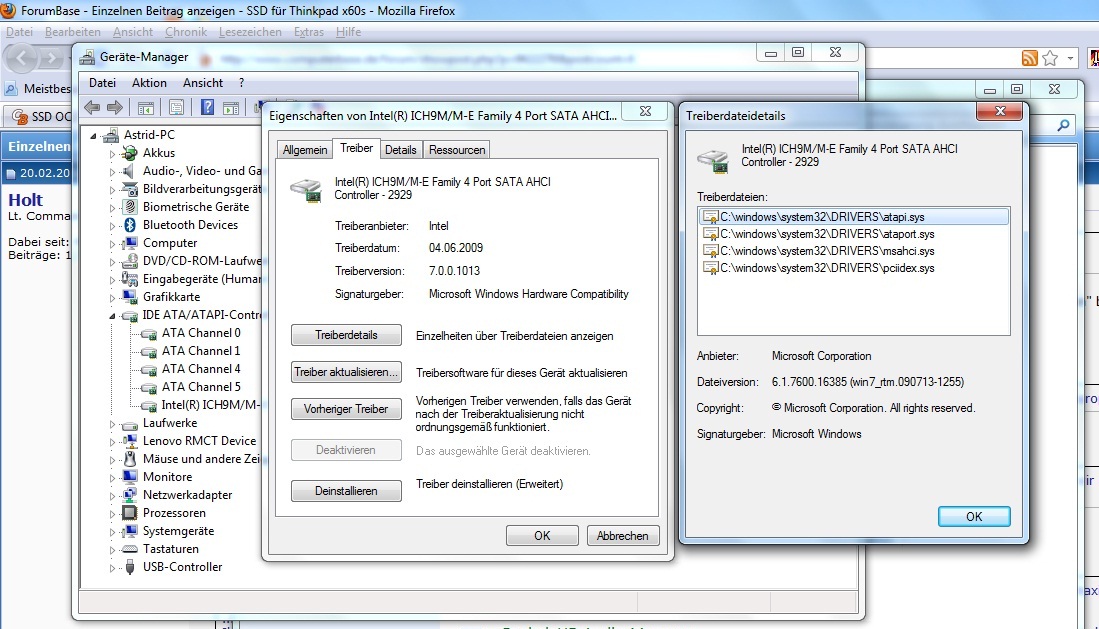Select ATA Channel 4 in device tree
The height and width of the screenshot is (629, 1099).
201,369
